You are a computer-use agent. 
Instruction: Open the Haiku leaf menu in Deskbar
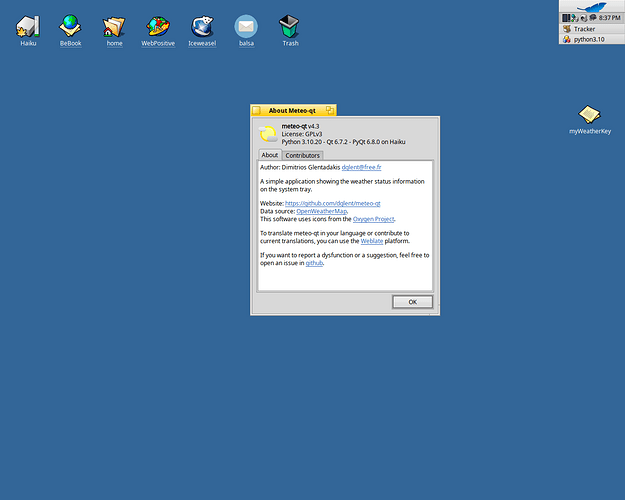tap(592, 7)
